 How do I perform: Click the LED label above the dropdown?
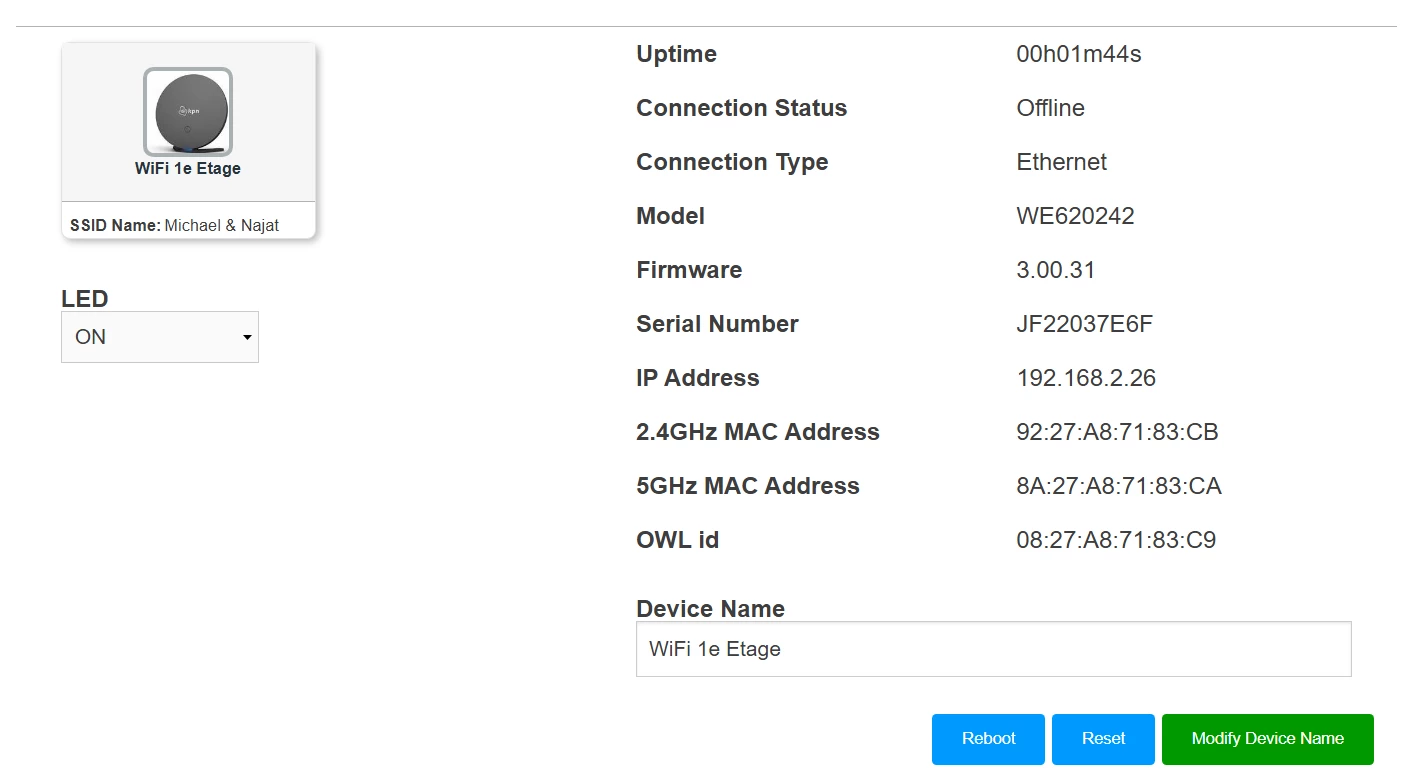click(85, 299)
